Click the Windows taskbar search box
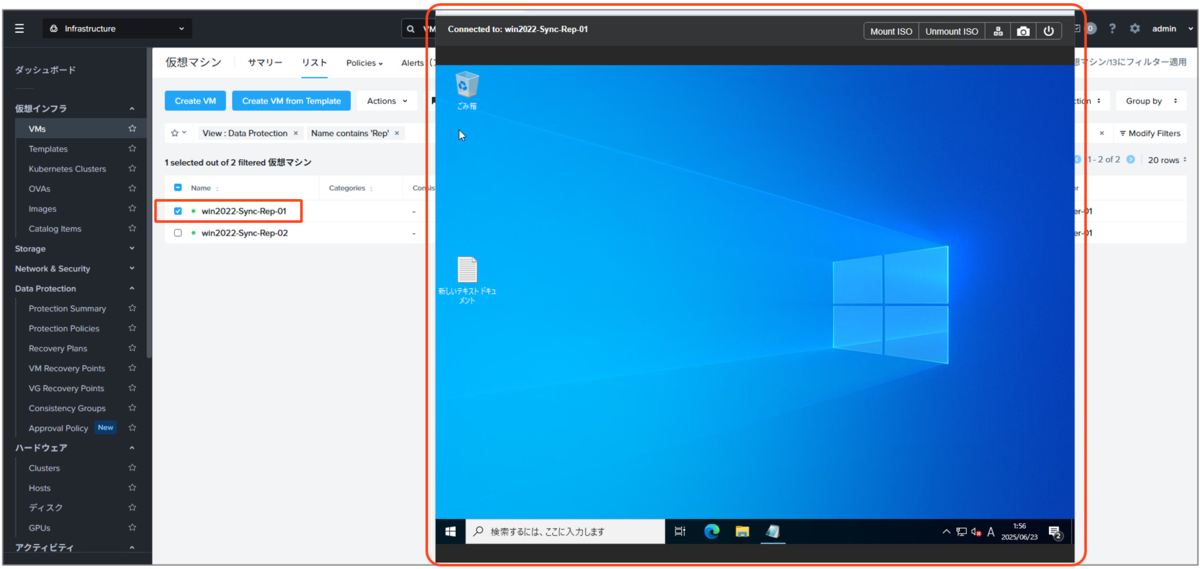This screenshot has width=1200, height=569. coord(565,532)
